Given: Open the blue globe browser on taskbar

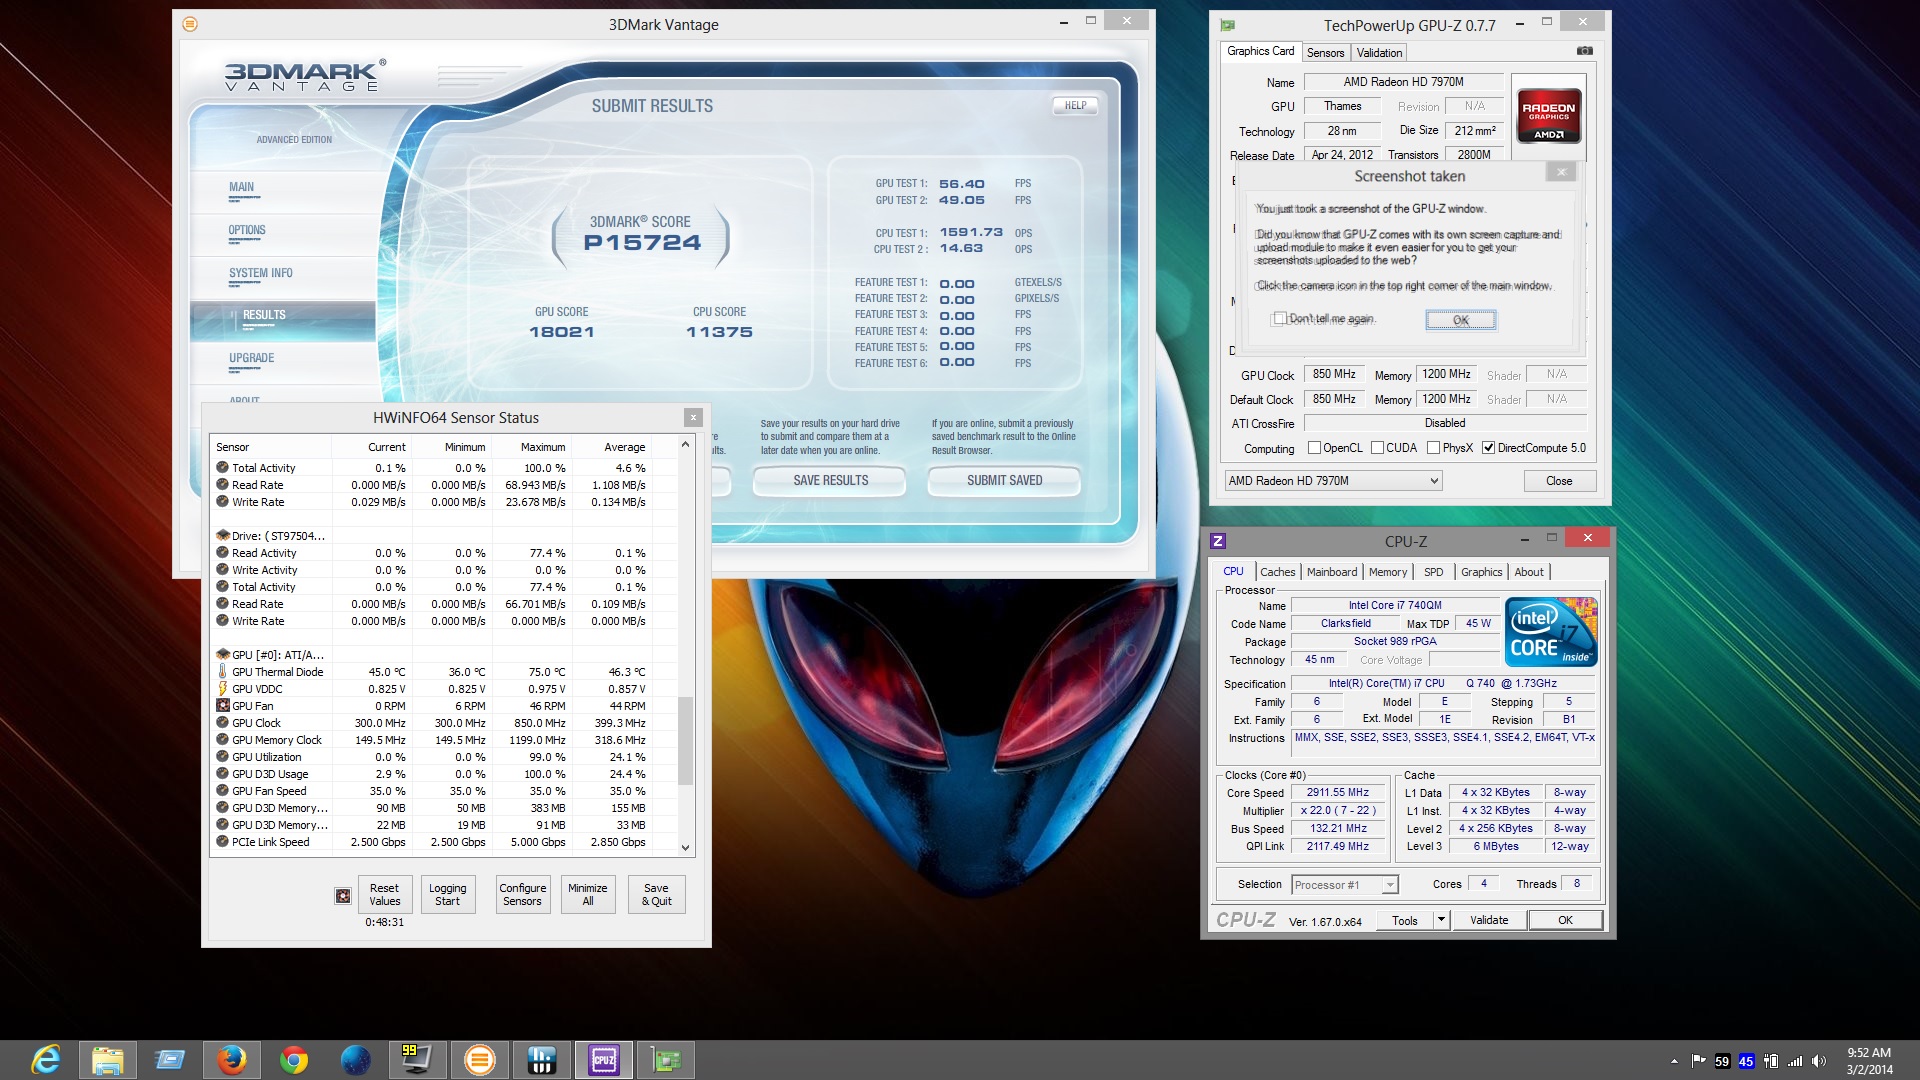Looking at the screenshot, I should pos(356,1060).
